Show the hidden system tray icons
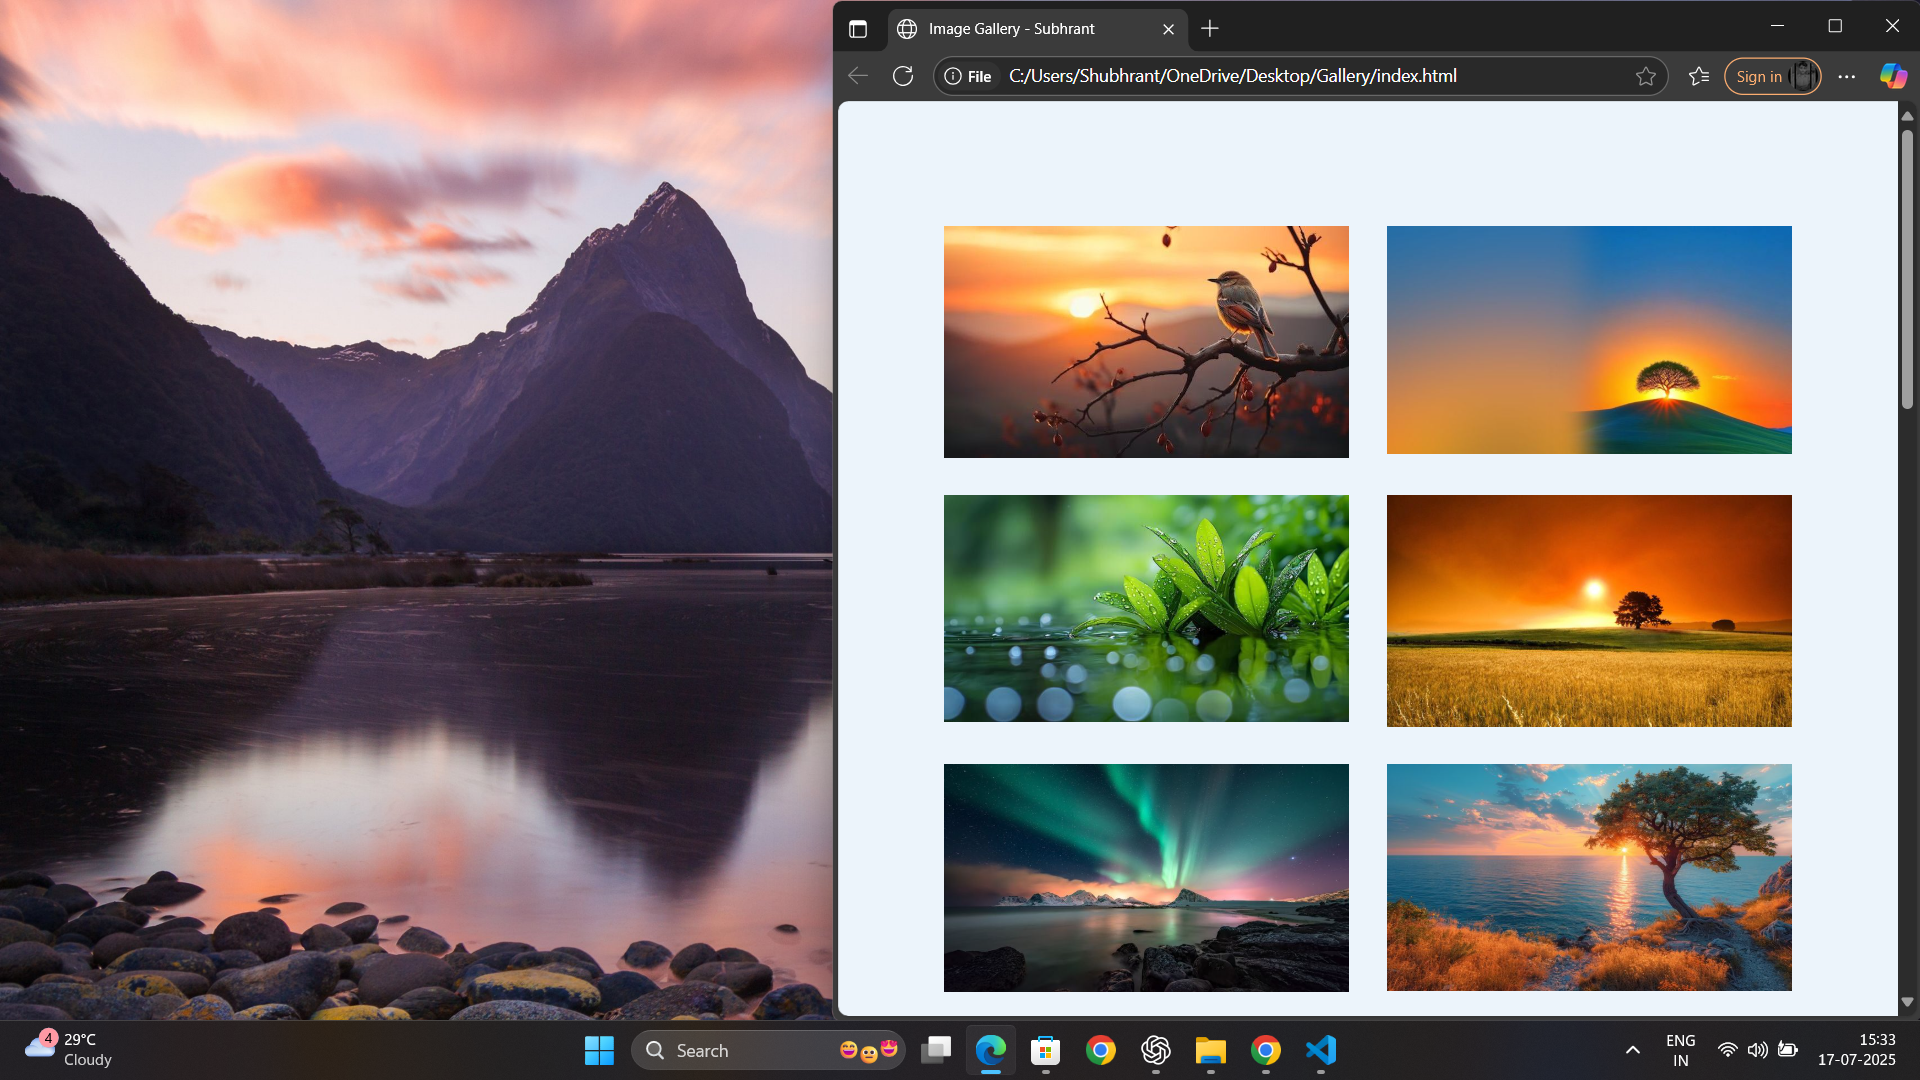 [1632, 1050]
